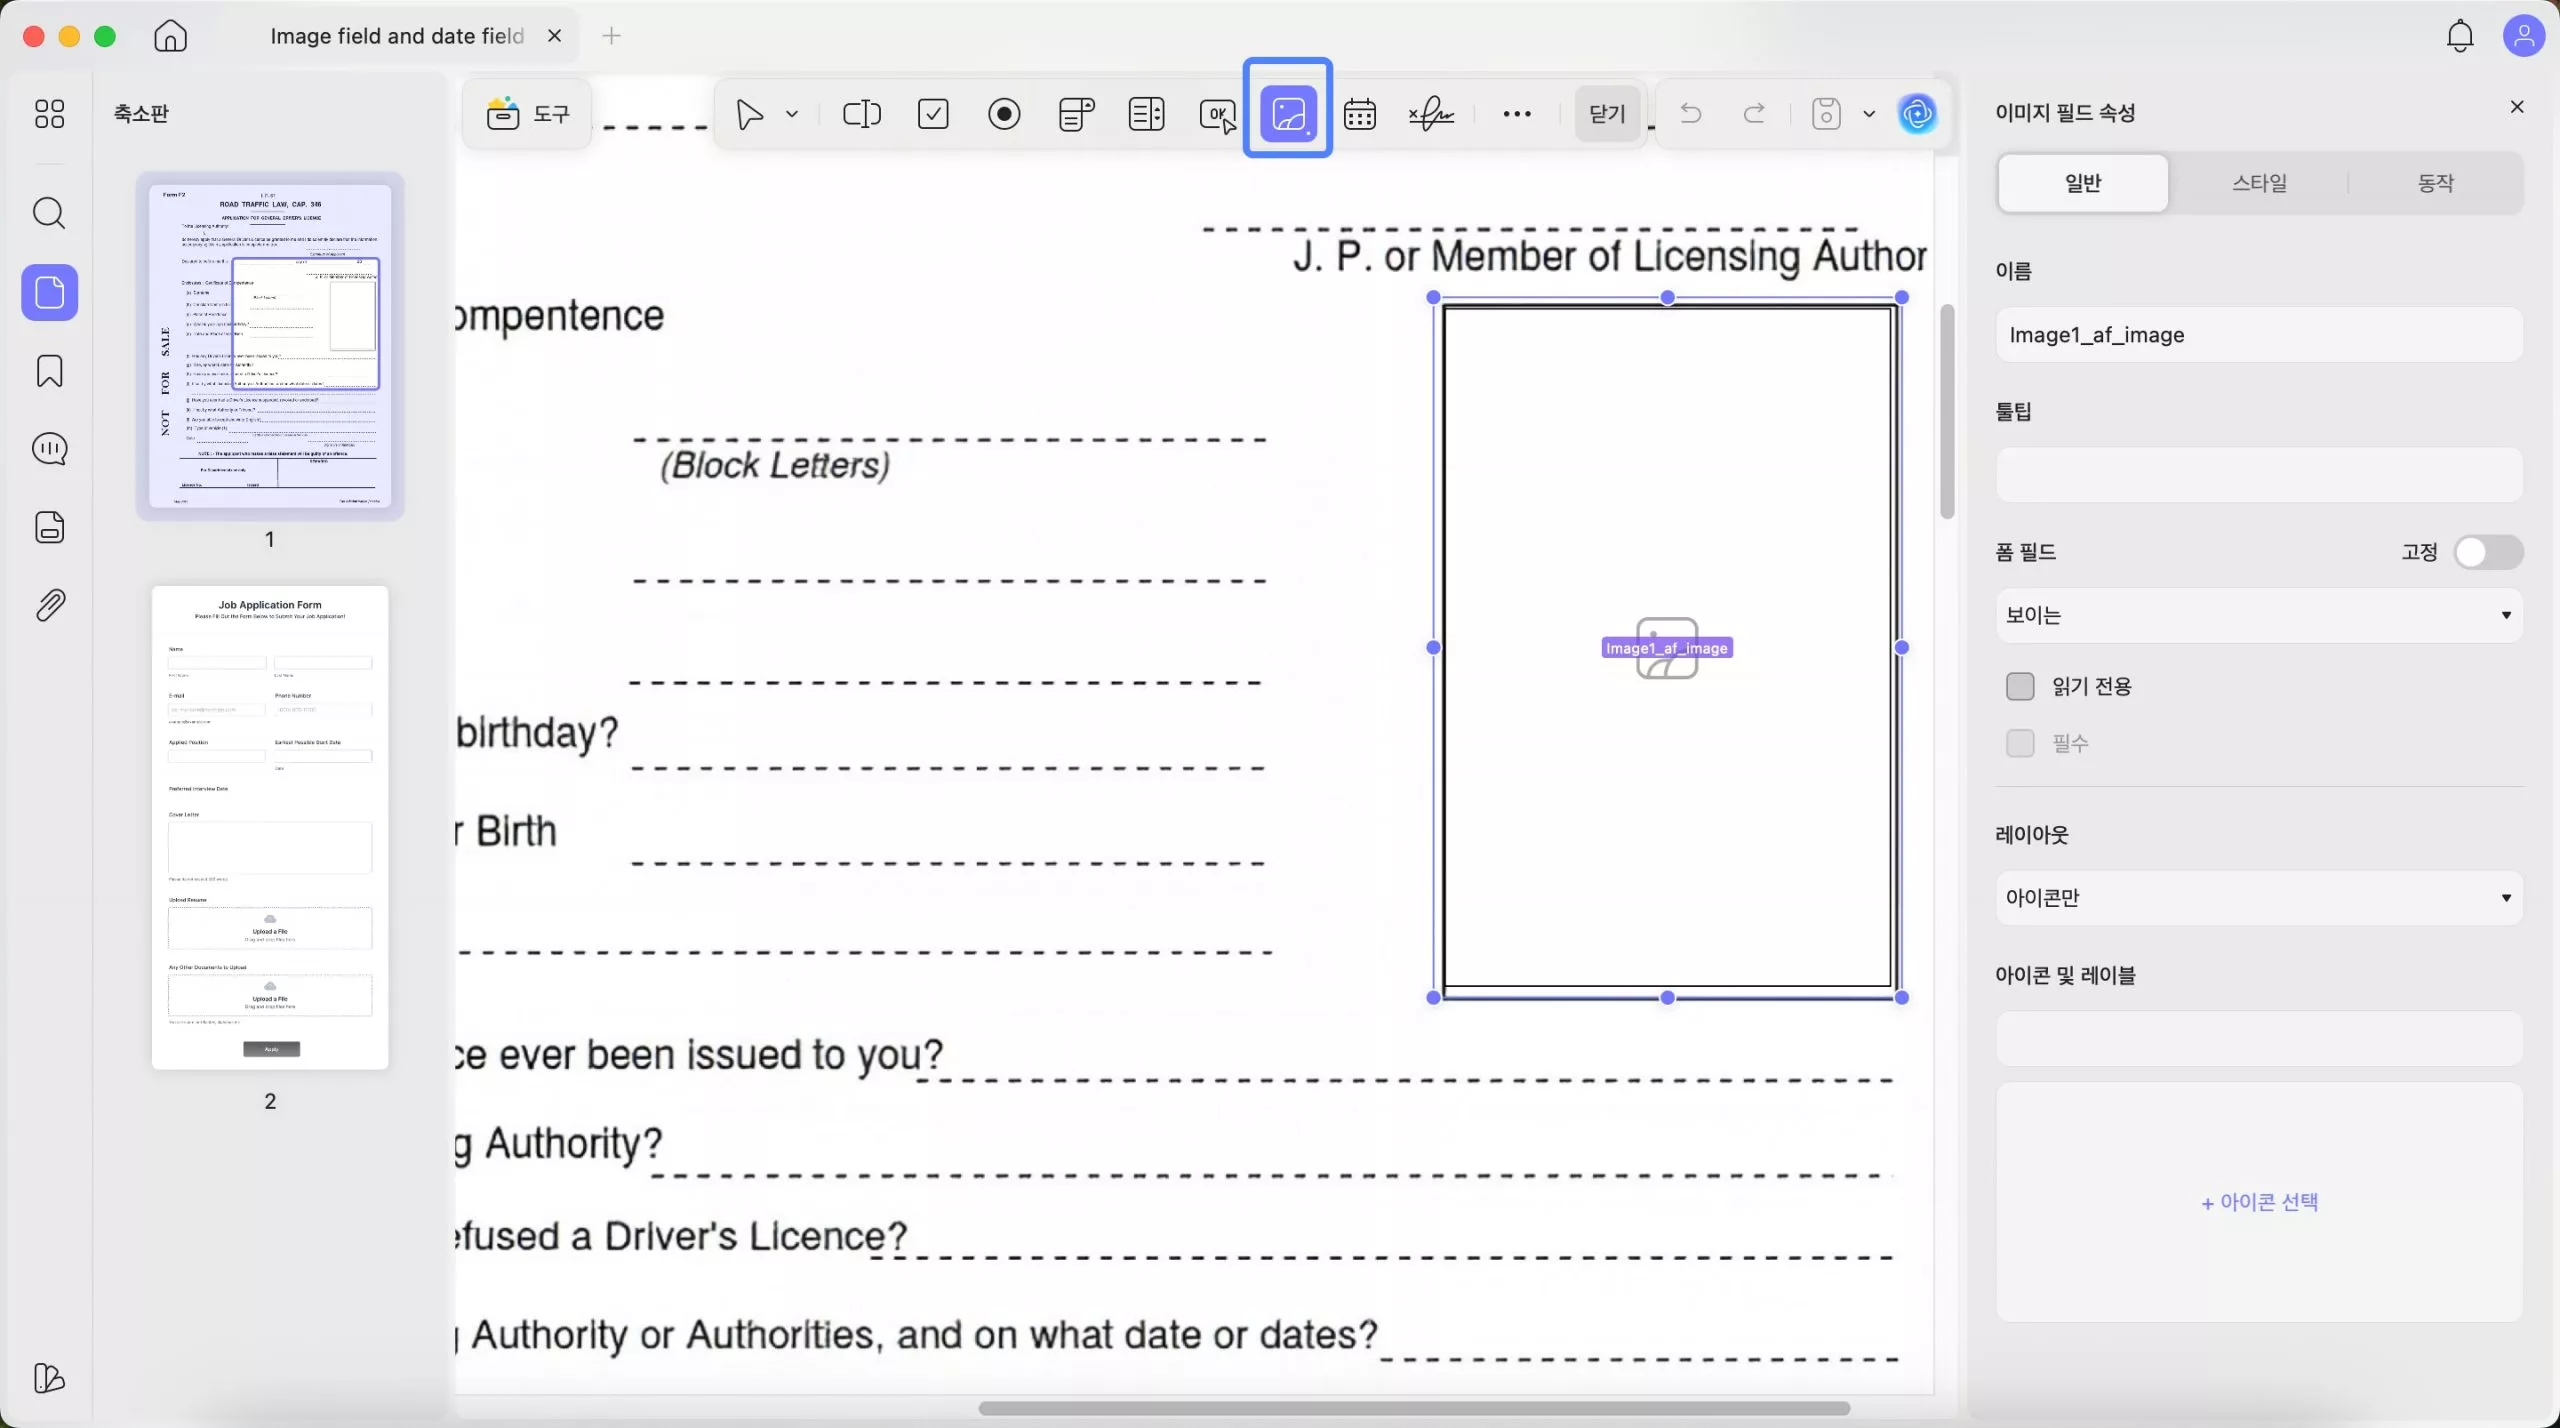
Task: Switch to the 스타일 tab
Action: [2259, 183]
